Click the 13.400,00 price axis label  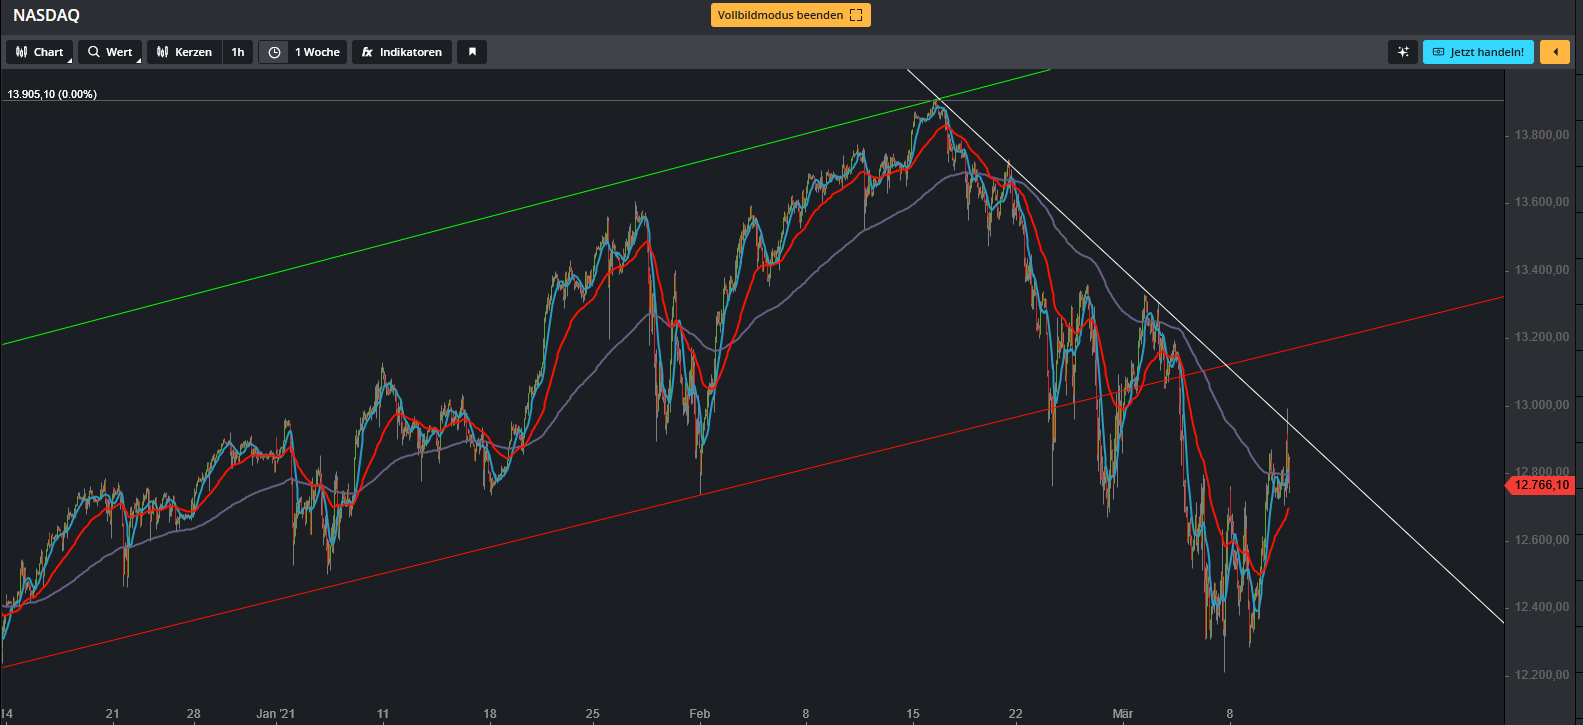click(x=1541, y=270)
